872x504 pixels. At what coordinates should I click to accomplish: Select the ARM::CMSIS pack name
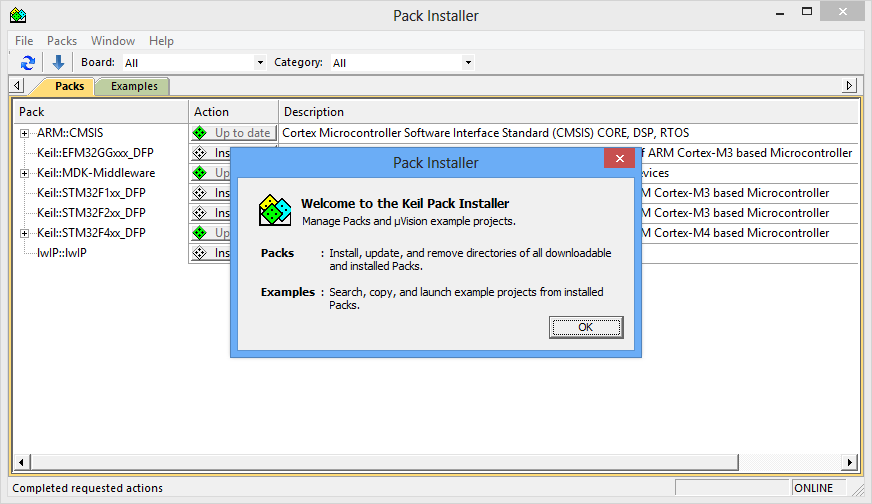pyautogui.click(x=70, y=133)
